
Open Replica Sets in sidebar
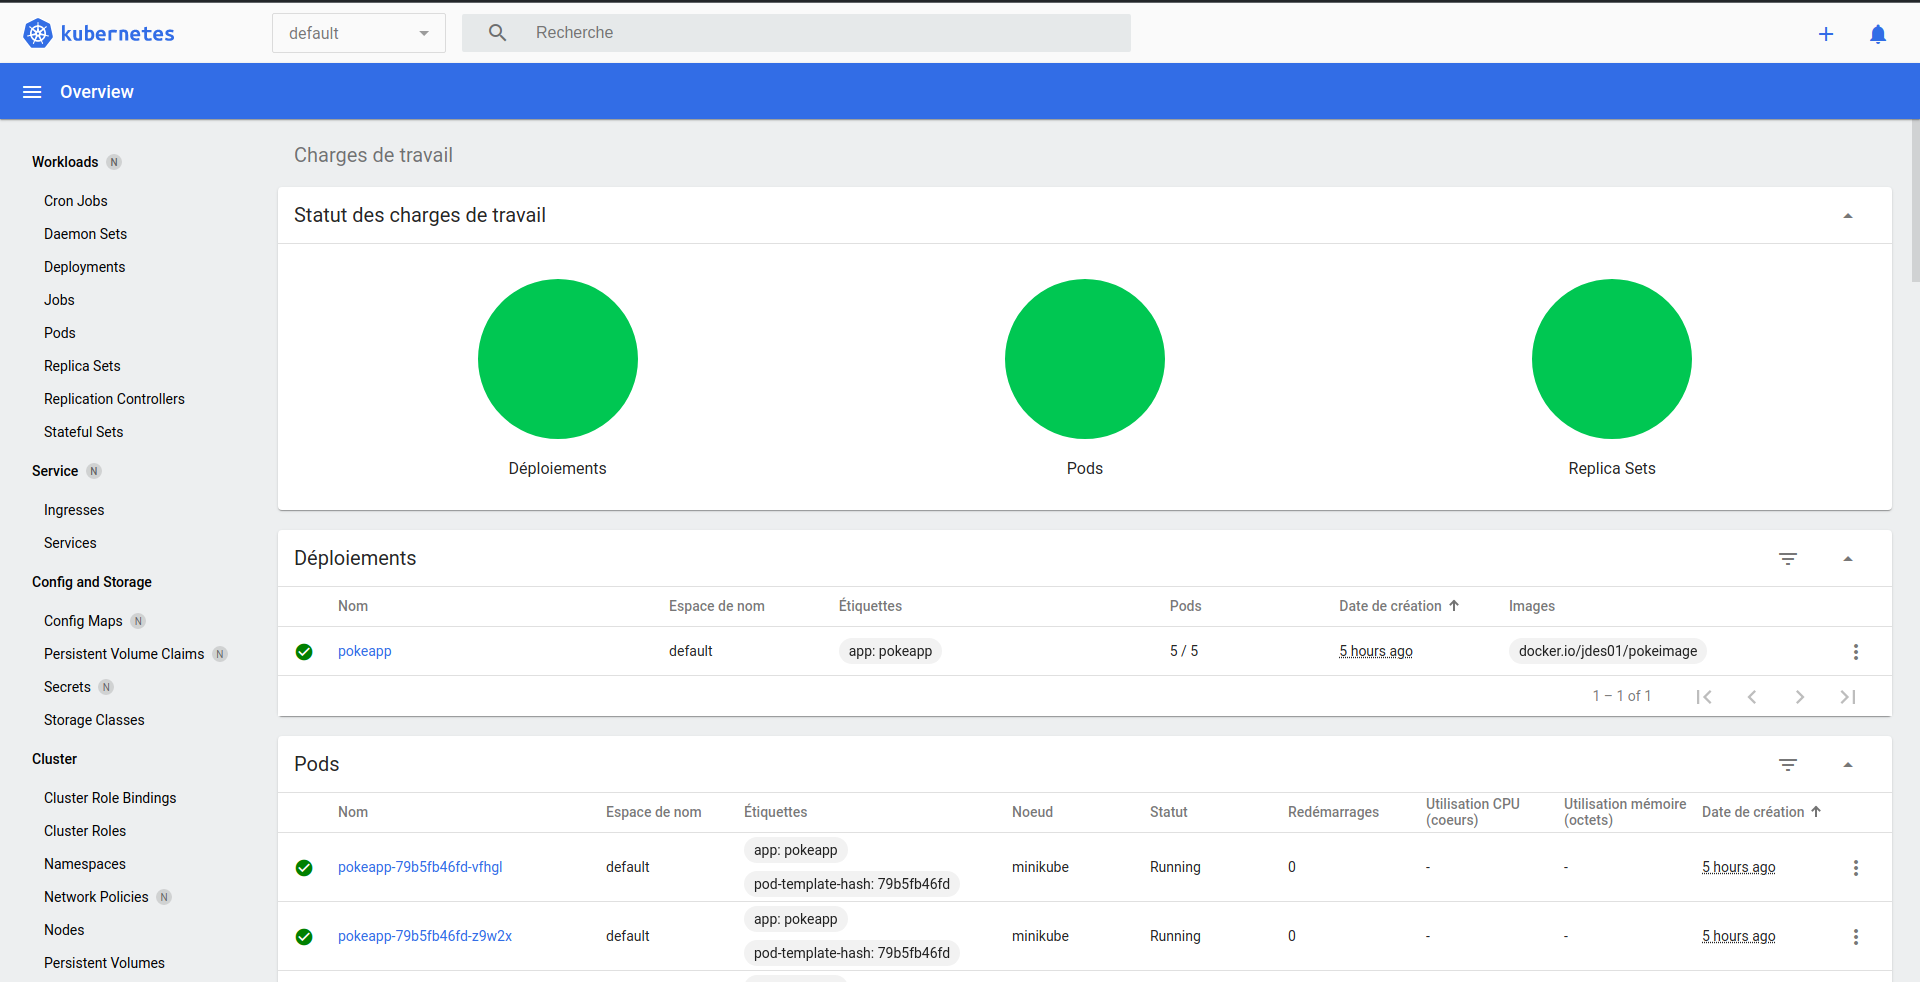click(x=82, y=366)
